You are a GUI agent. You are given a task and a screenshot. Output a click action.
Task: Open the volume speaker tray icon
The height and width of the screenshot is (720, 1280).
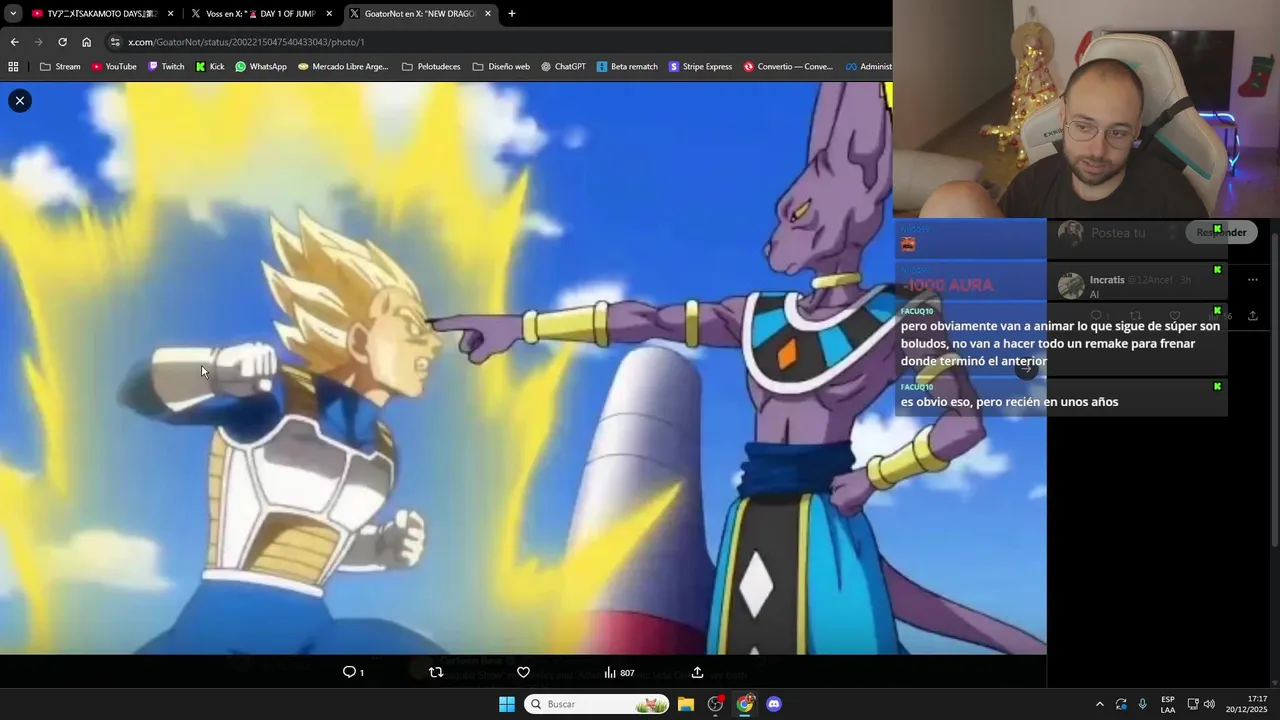pyautogui.click(x=1209, y=704)
